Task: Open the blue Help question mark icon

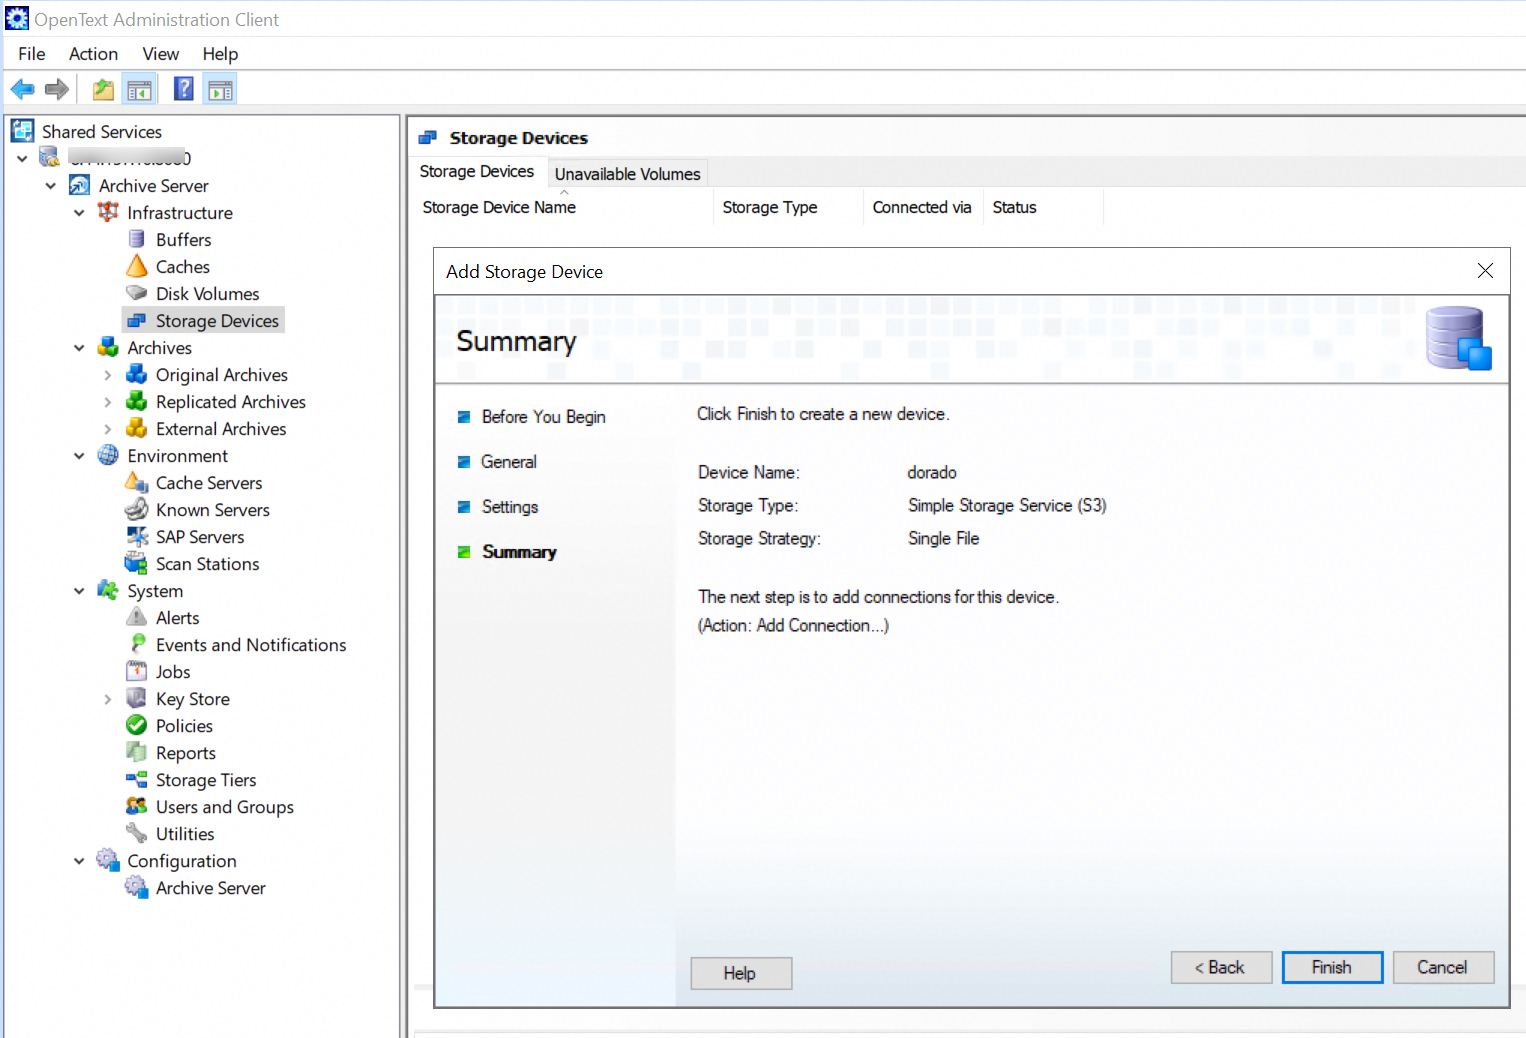Action: [184, 90]
